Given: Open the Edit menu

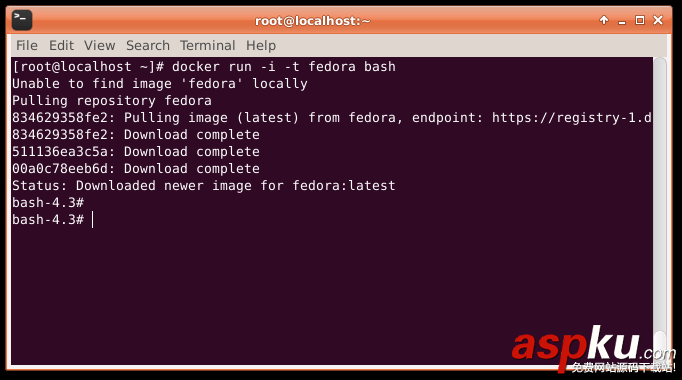Looking at the screenshot, I should pyautogui.click(x=61, y=46).
